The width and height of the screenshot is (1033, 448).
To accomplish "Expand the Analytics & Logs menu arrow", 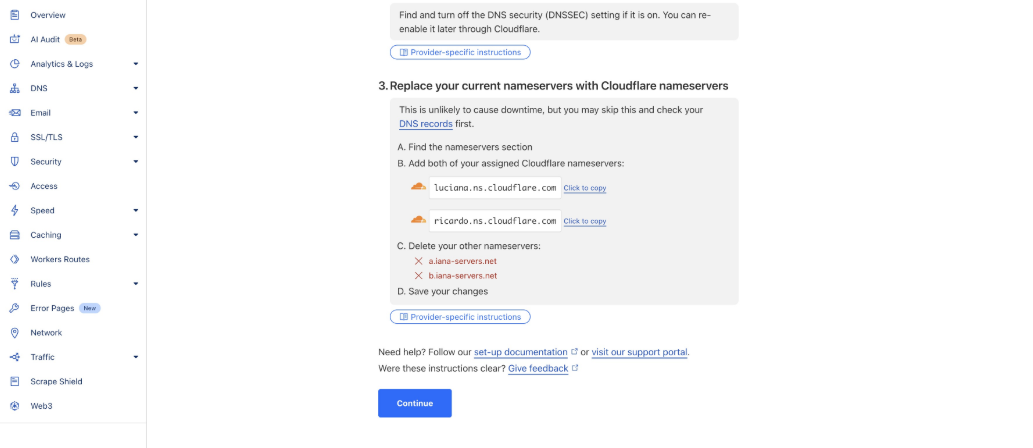I will [x=136, y=64].
